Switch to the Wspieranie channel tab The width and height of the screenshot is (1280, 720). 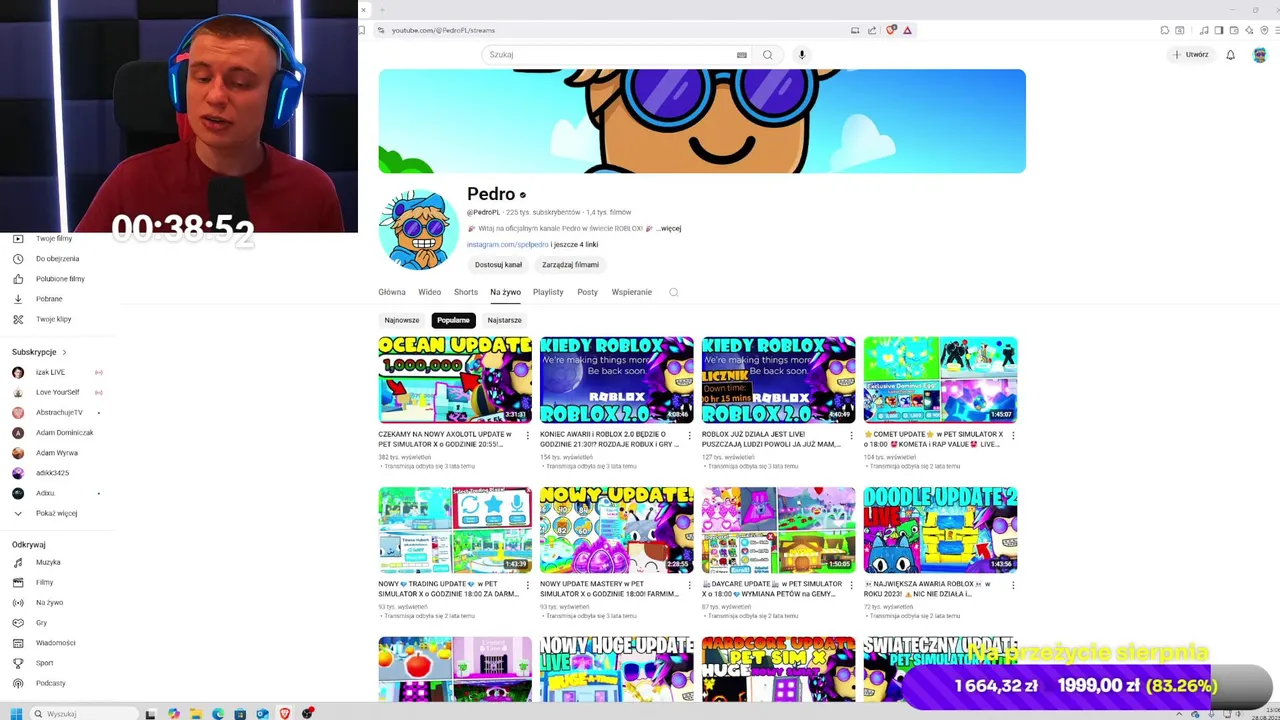point(632,292)
